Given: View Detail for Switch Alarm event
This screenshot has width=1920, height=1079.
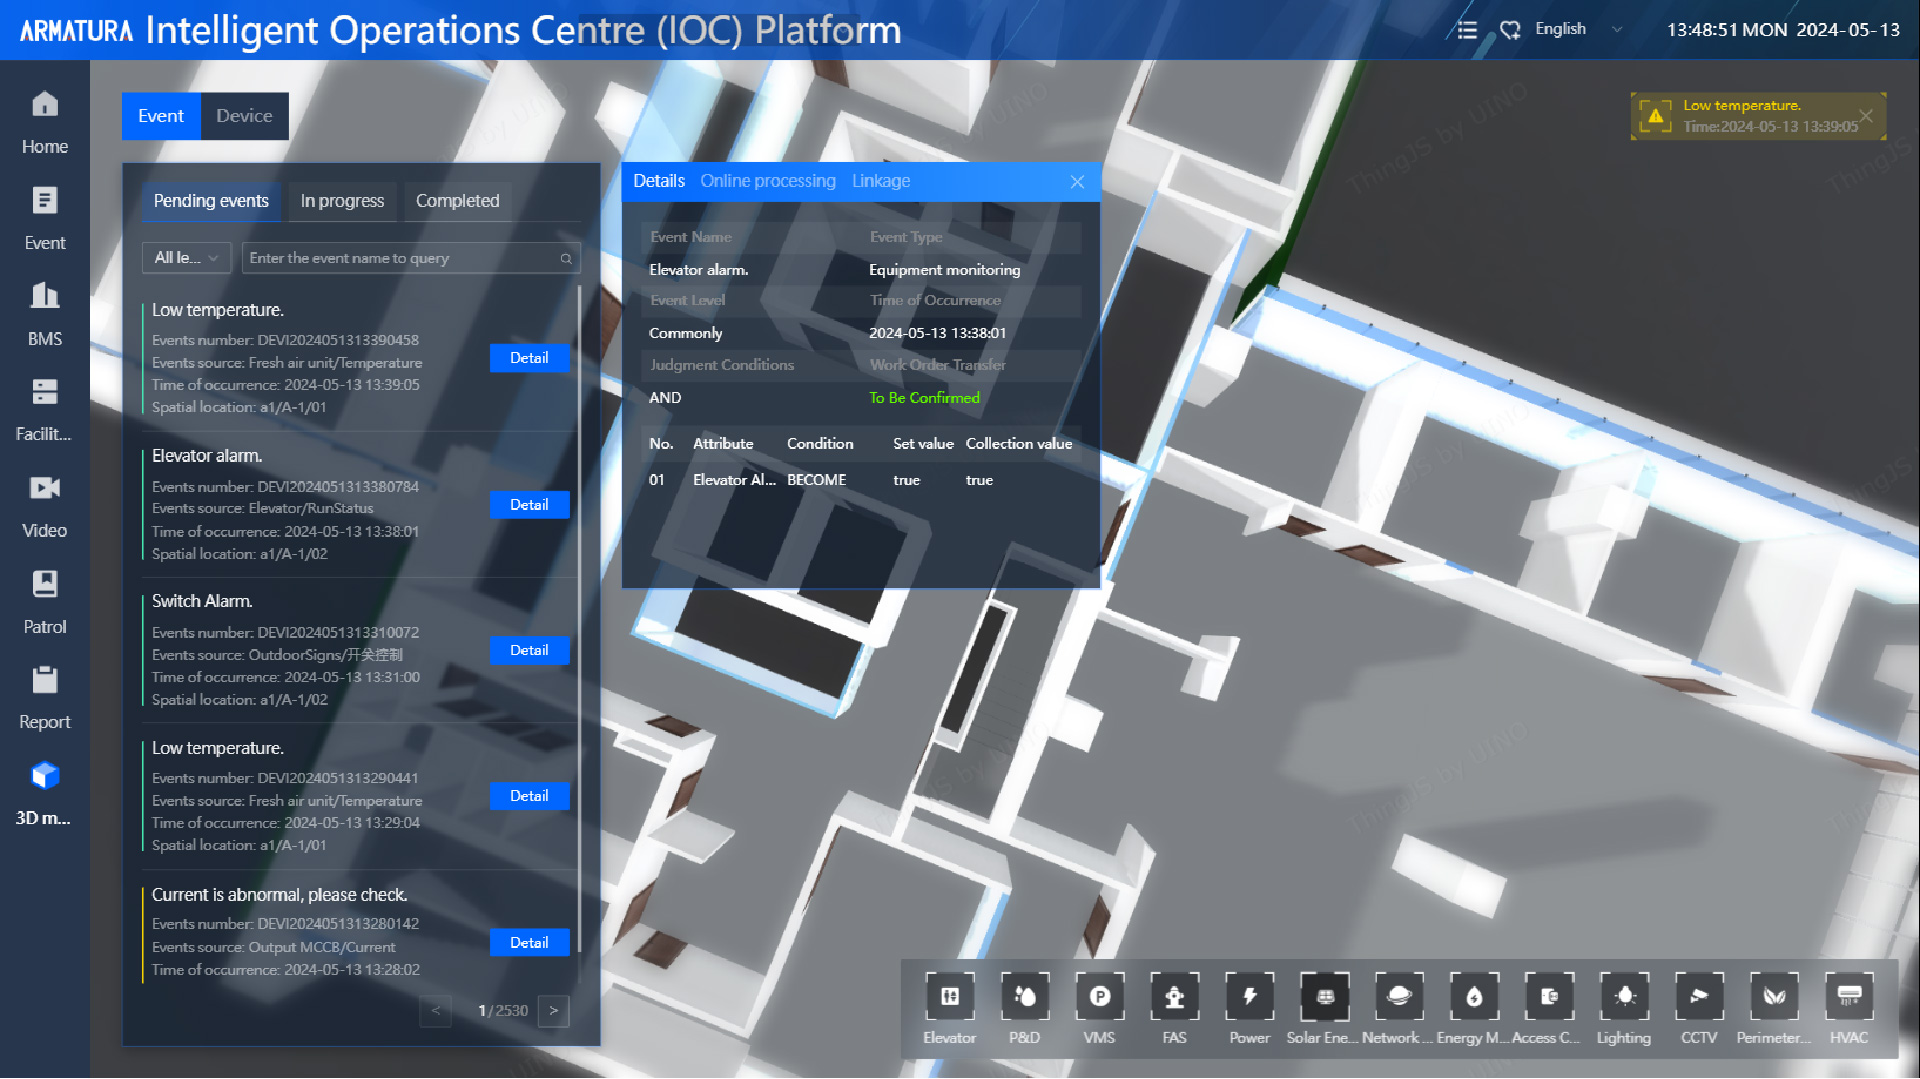Looking at the screenshot, I should 529,650.
